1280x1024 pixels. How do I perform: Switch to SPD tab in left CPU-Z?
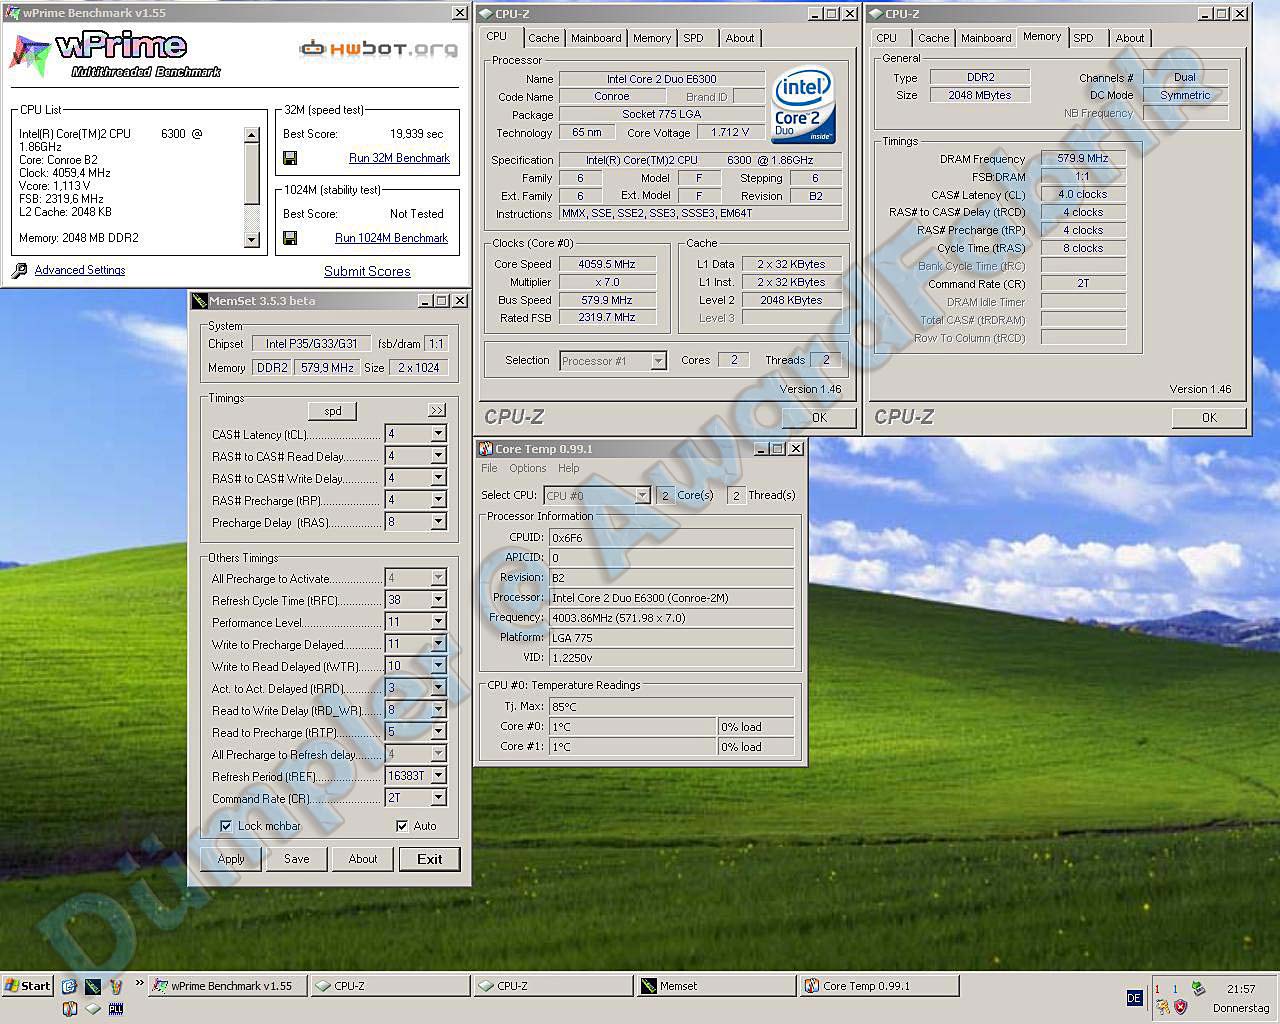pos(693,38)
